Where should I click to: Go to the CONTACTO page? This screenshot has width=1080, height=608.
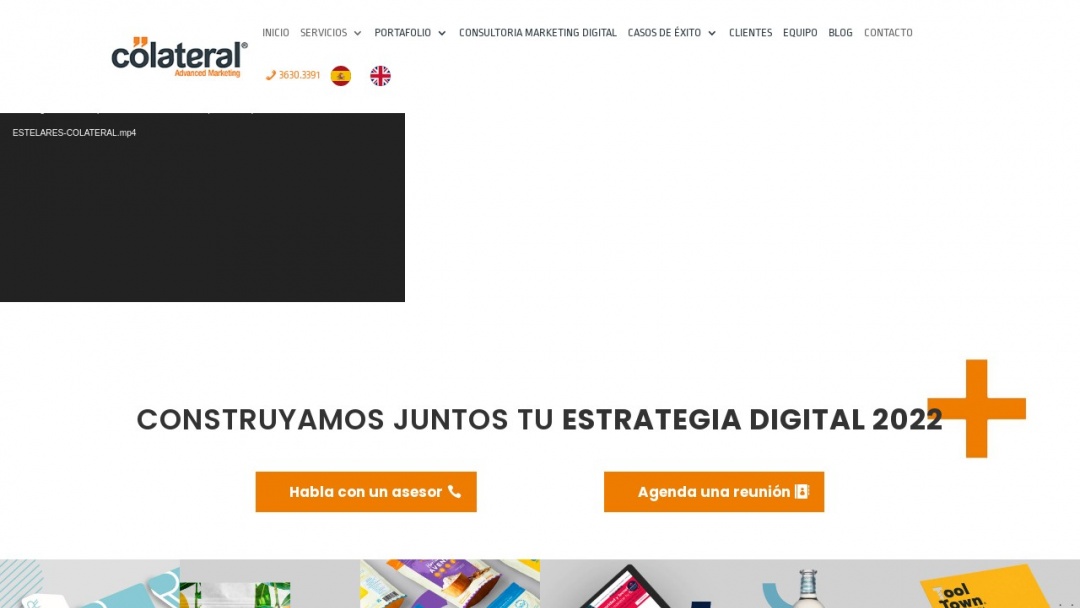(x=887, y=32)
